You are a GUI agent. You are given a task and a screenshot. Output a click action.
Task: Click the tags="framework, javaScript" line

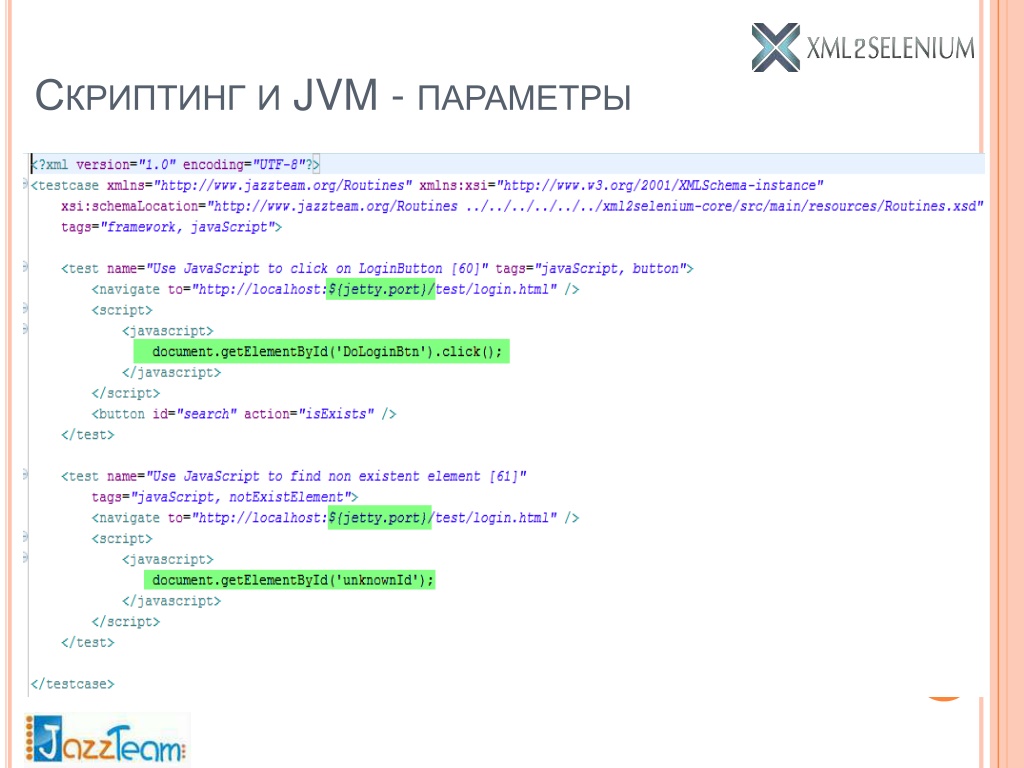pos(171,227)
